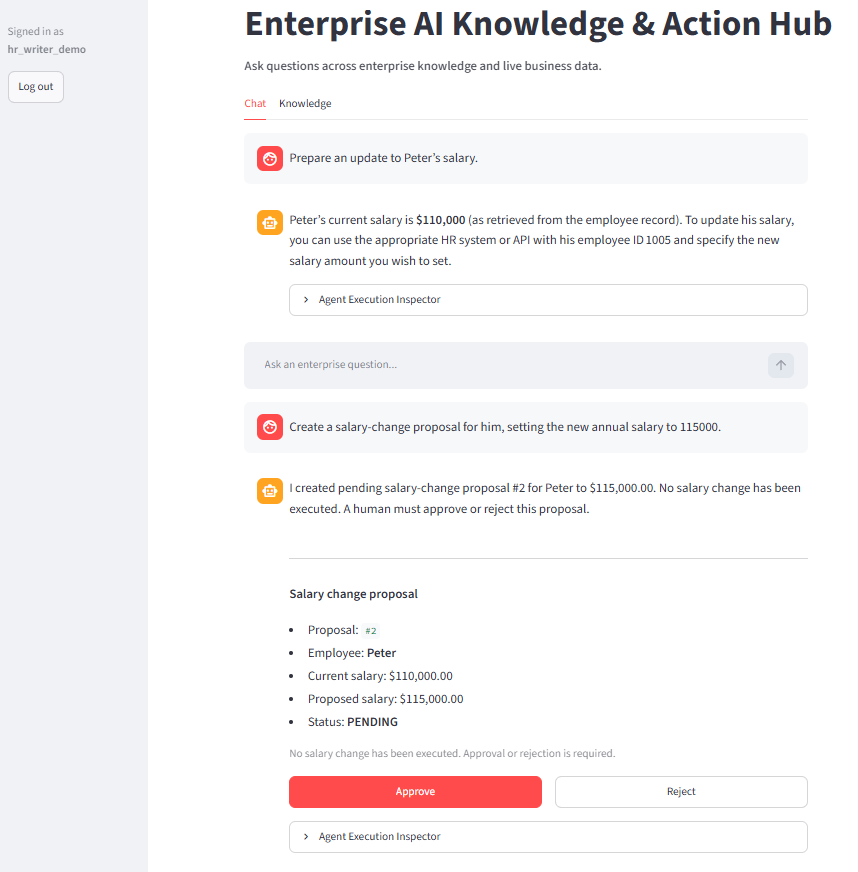Expand the Agent Execution Inspector below the Approve button

pos(548,837)
